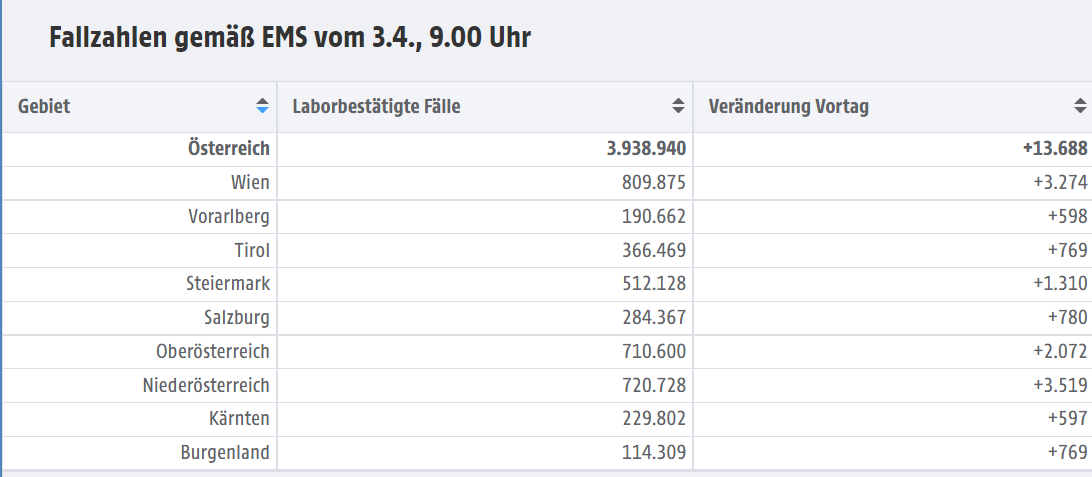Viewport: 1092px width, 477px height.
Task: Select the Niederösterreich row label
Action: click(206, 385)
